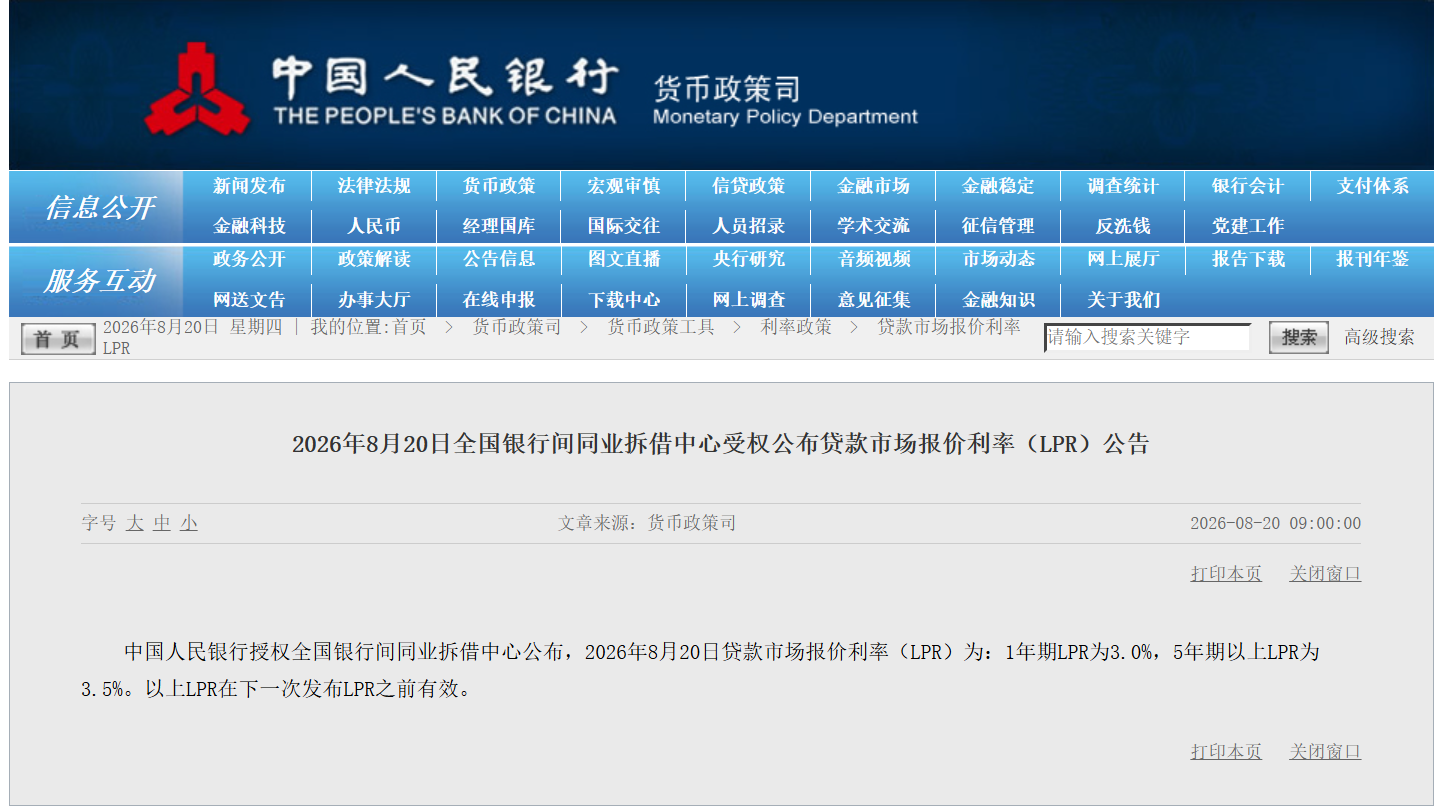The width and height of the screenshot is (1437, 810).
Task: Click the timestamp 2026-08-20 09:00:00
Action: click(1275, 524)
